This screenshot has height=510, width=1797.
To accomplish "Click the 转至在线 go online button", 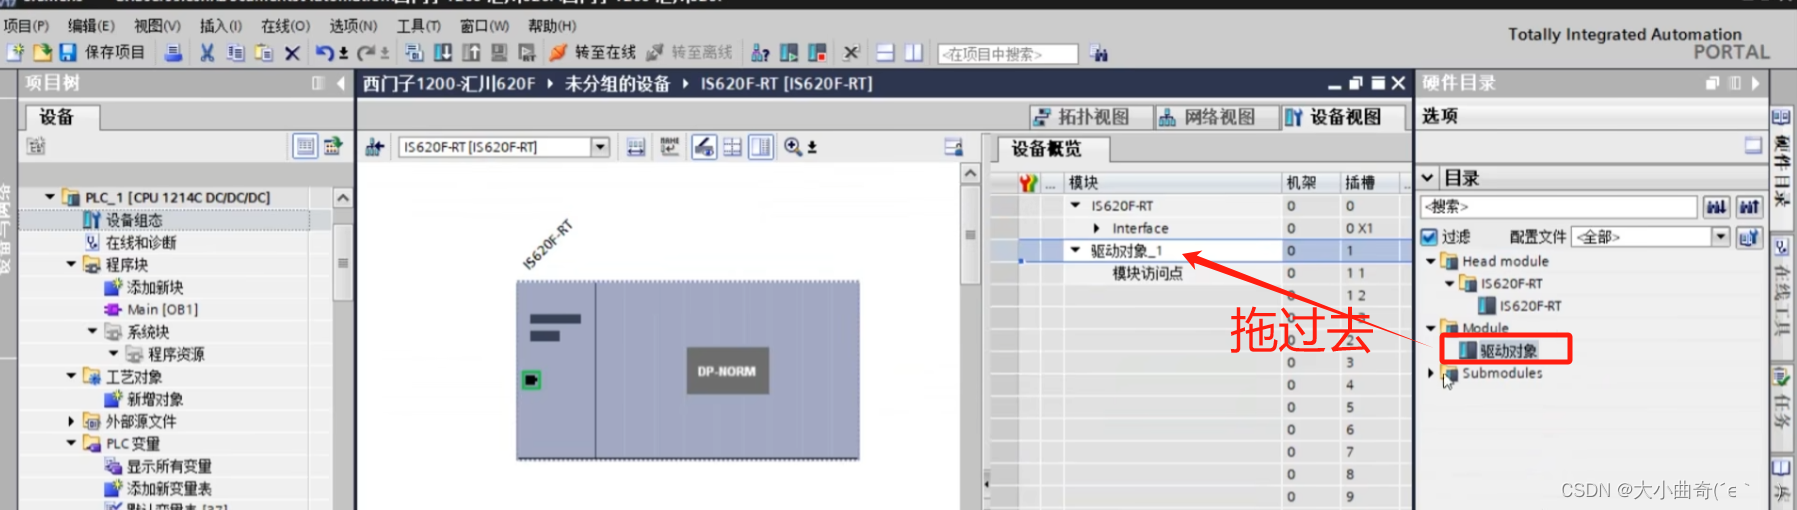I will 593,52.
